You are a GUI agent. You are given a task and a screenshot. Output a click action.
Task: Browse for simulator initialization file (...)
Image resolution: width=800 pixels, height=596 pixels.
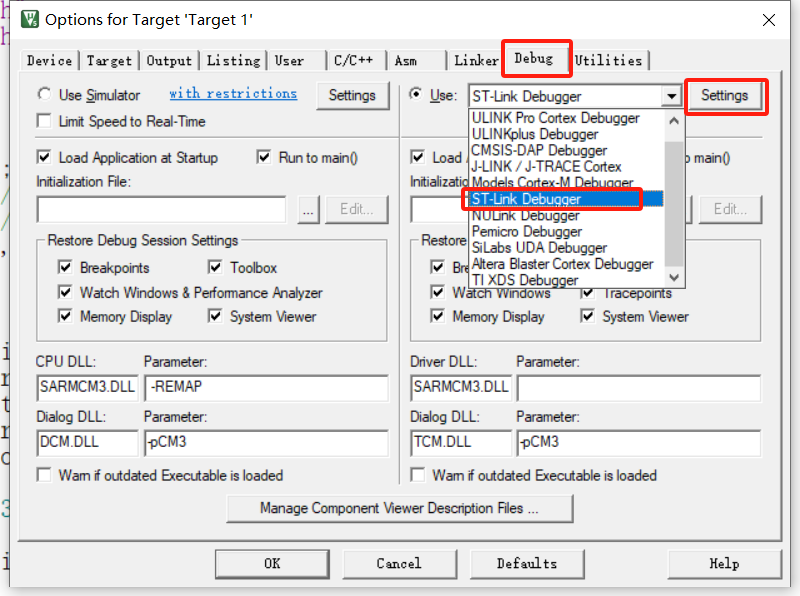[x=308, y=210]
